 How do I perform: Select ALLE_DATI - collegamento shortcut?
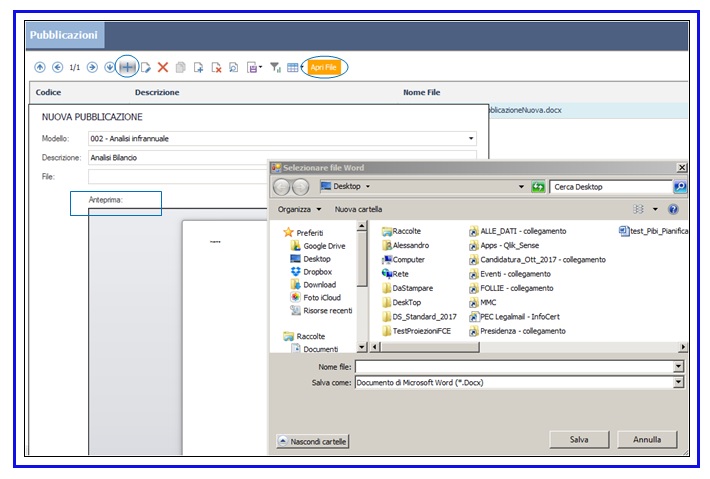pos(518,231)
